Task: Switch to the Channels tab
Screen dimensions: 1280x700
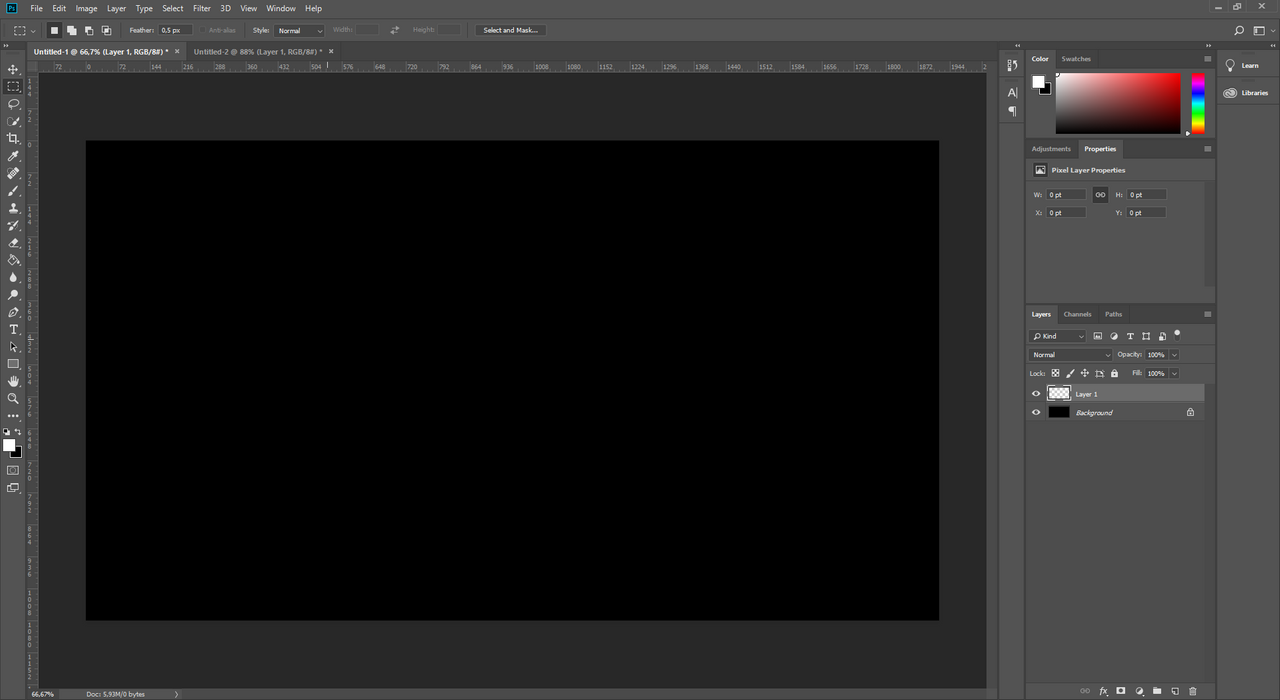Action: (1078, 314)
